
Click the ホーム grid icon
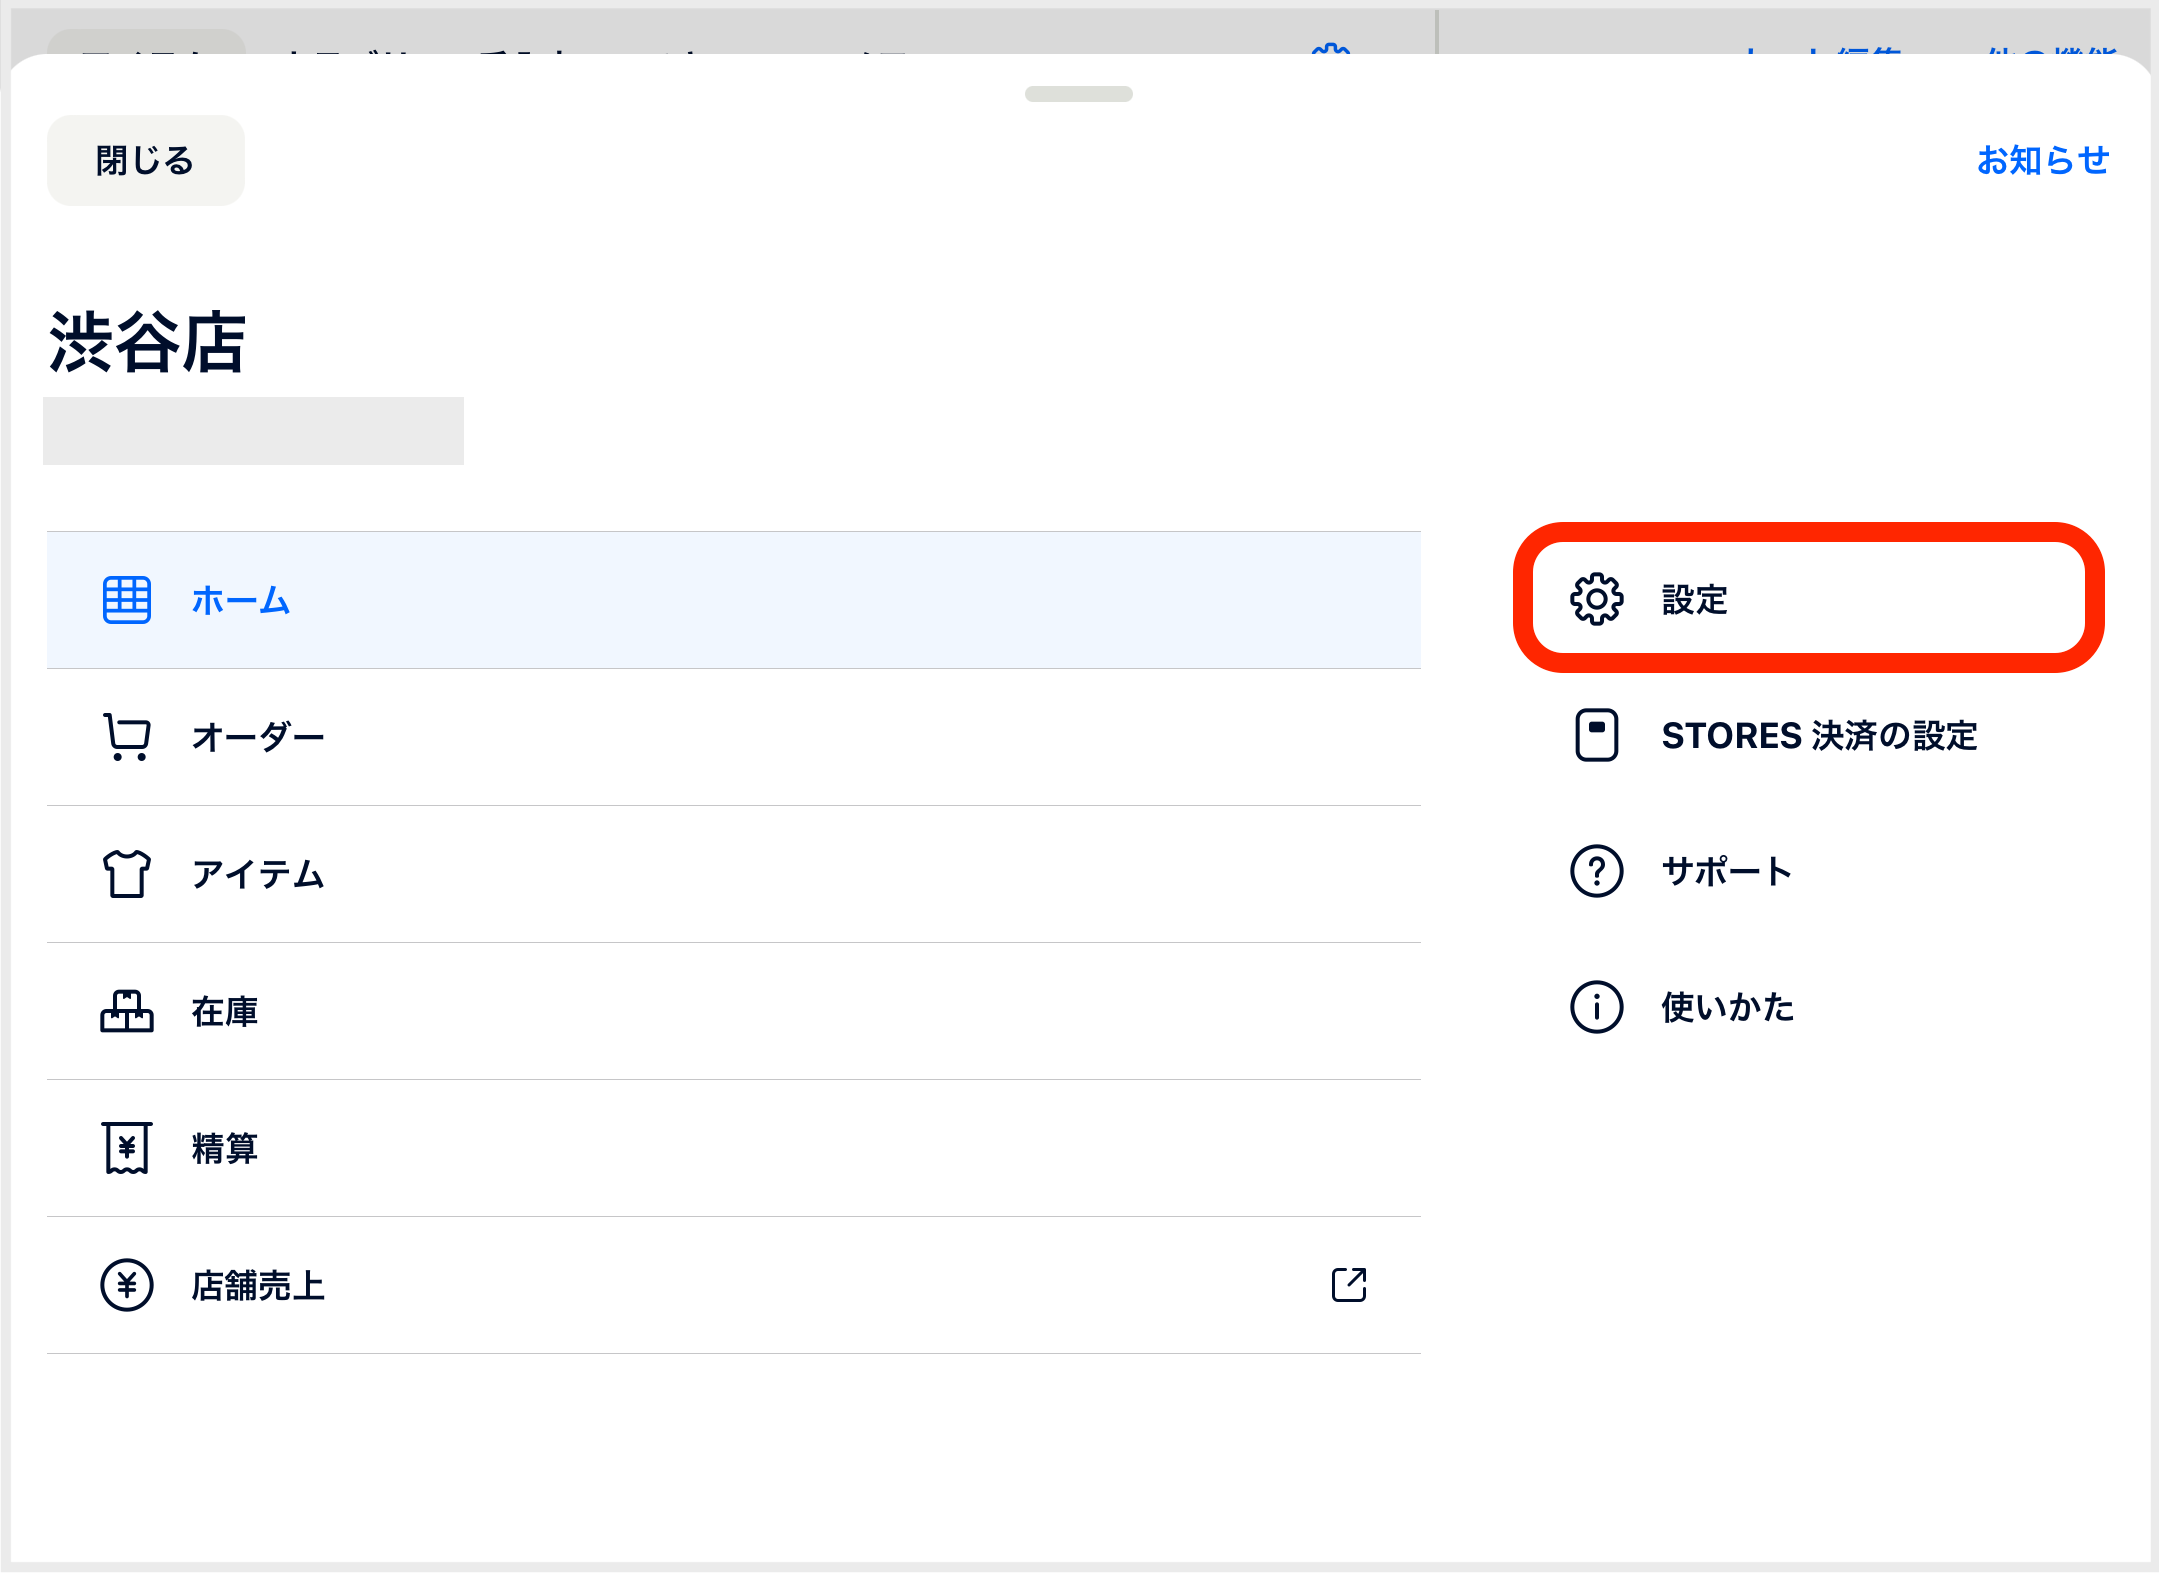click(127, 600)
